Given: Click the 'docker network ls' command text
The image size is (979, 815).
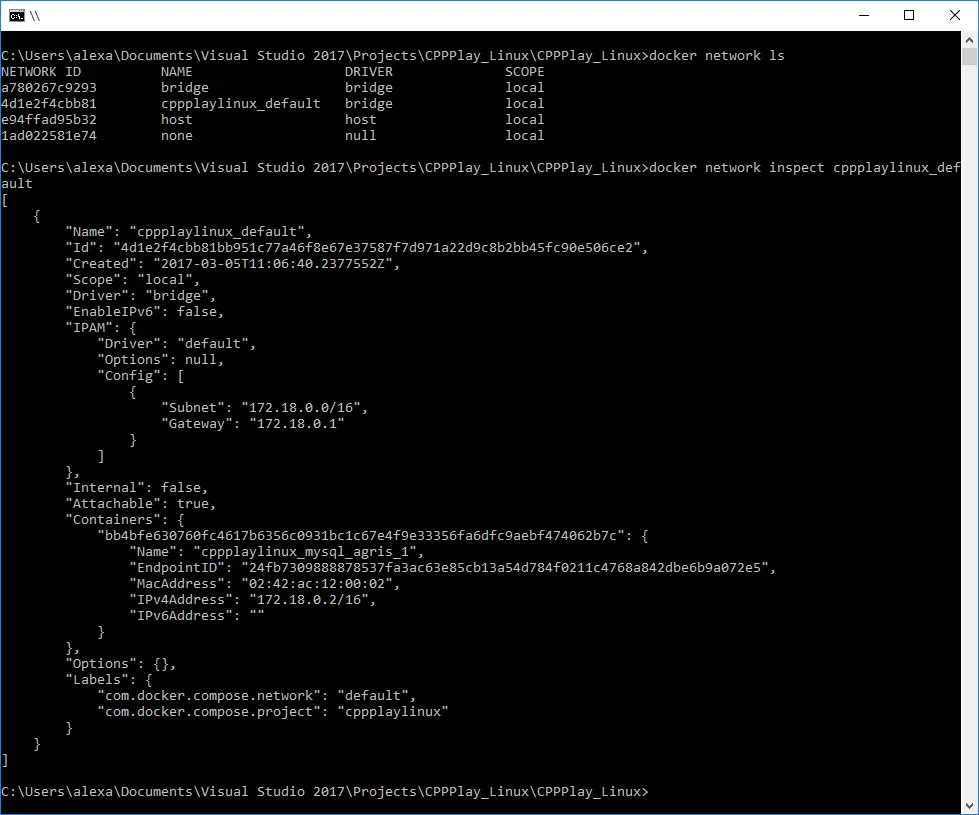Looking at the screenshot, I should click(x=716, y=56).
